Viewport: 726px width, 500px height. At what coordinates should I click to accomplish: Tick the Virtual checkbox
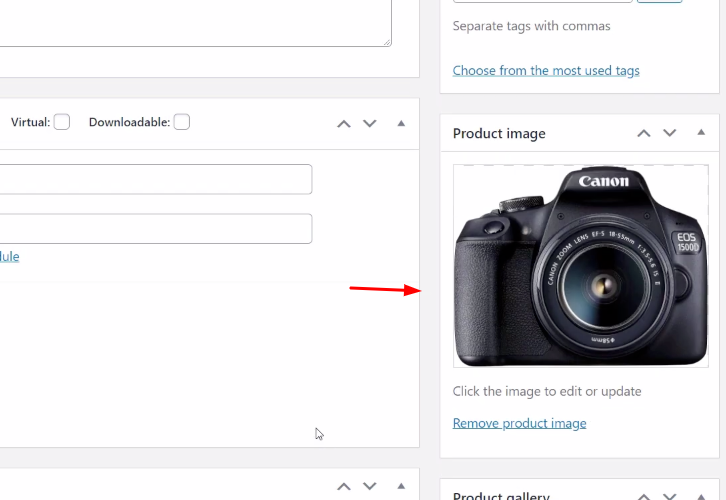point(62,122)
